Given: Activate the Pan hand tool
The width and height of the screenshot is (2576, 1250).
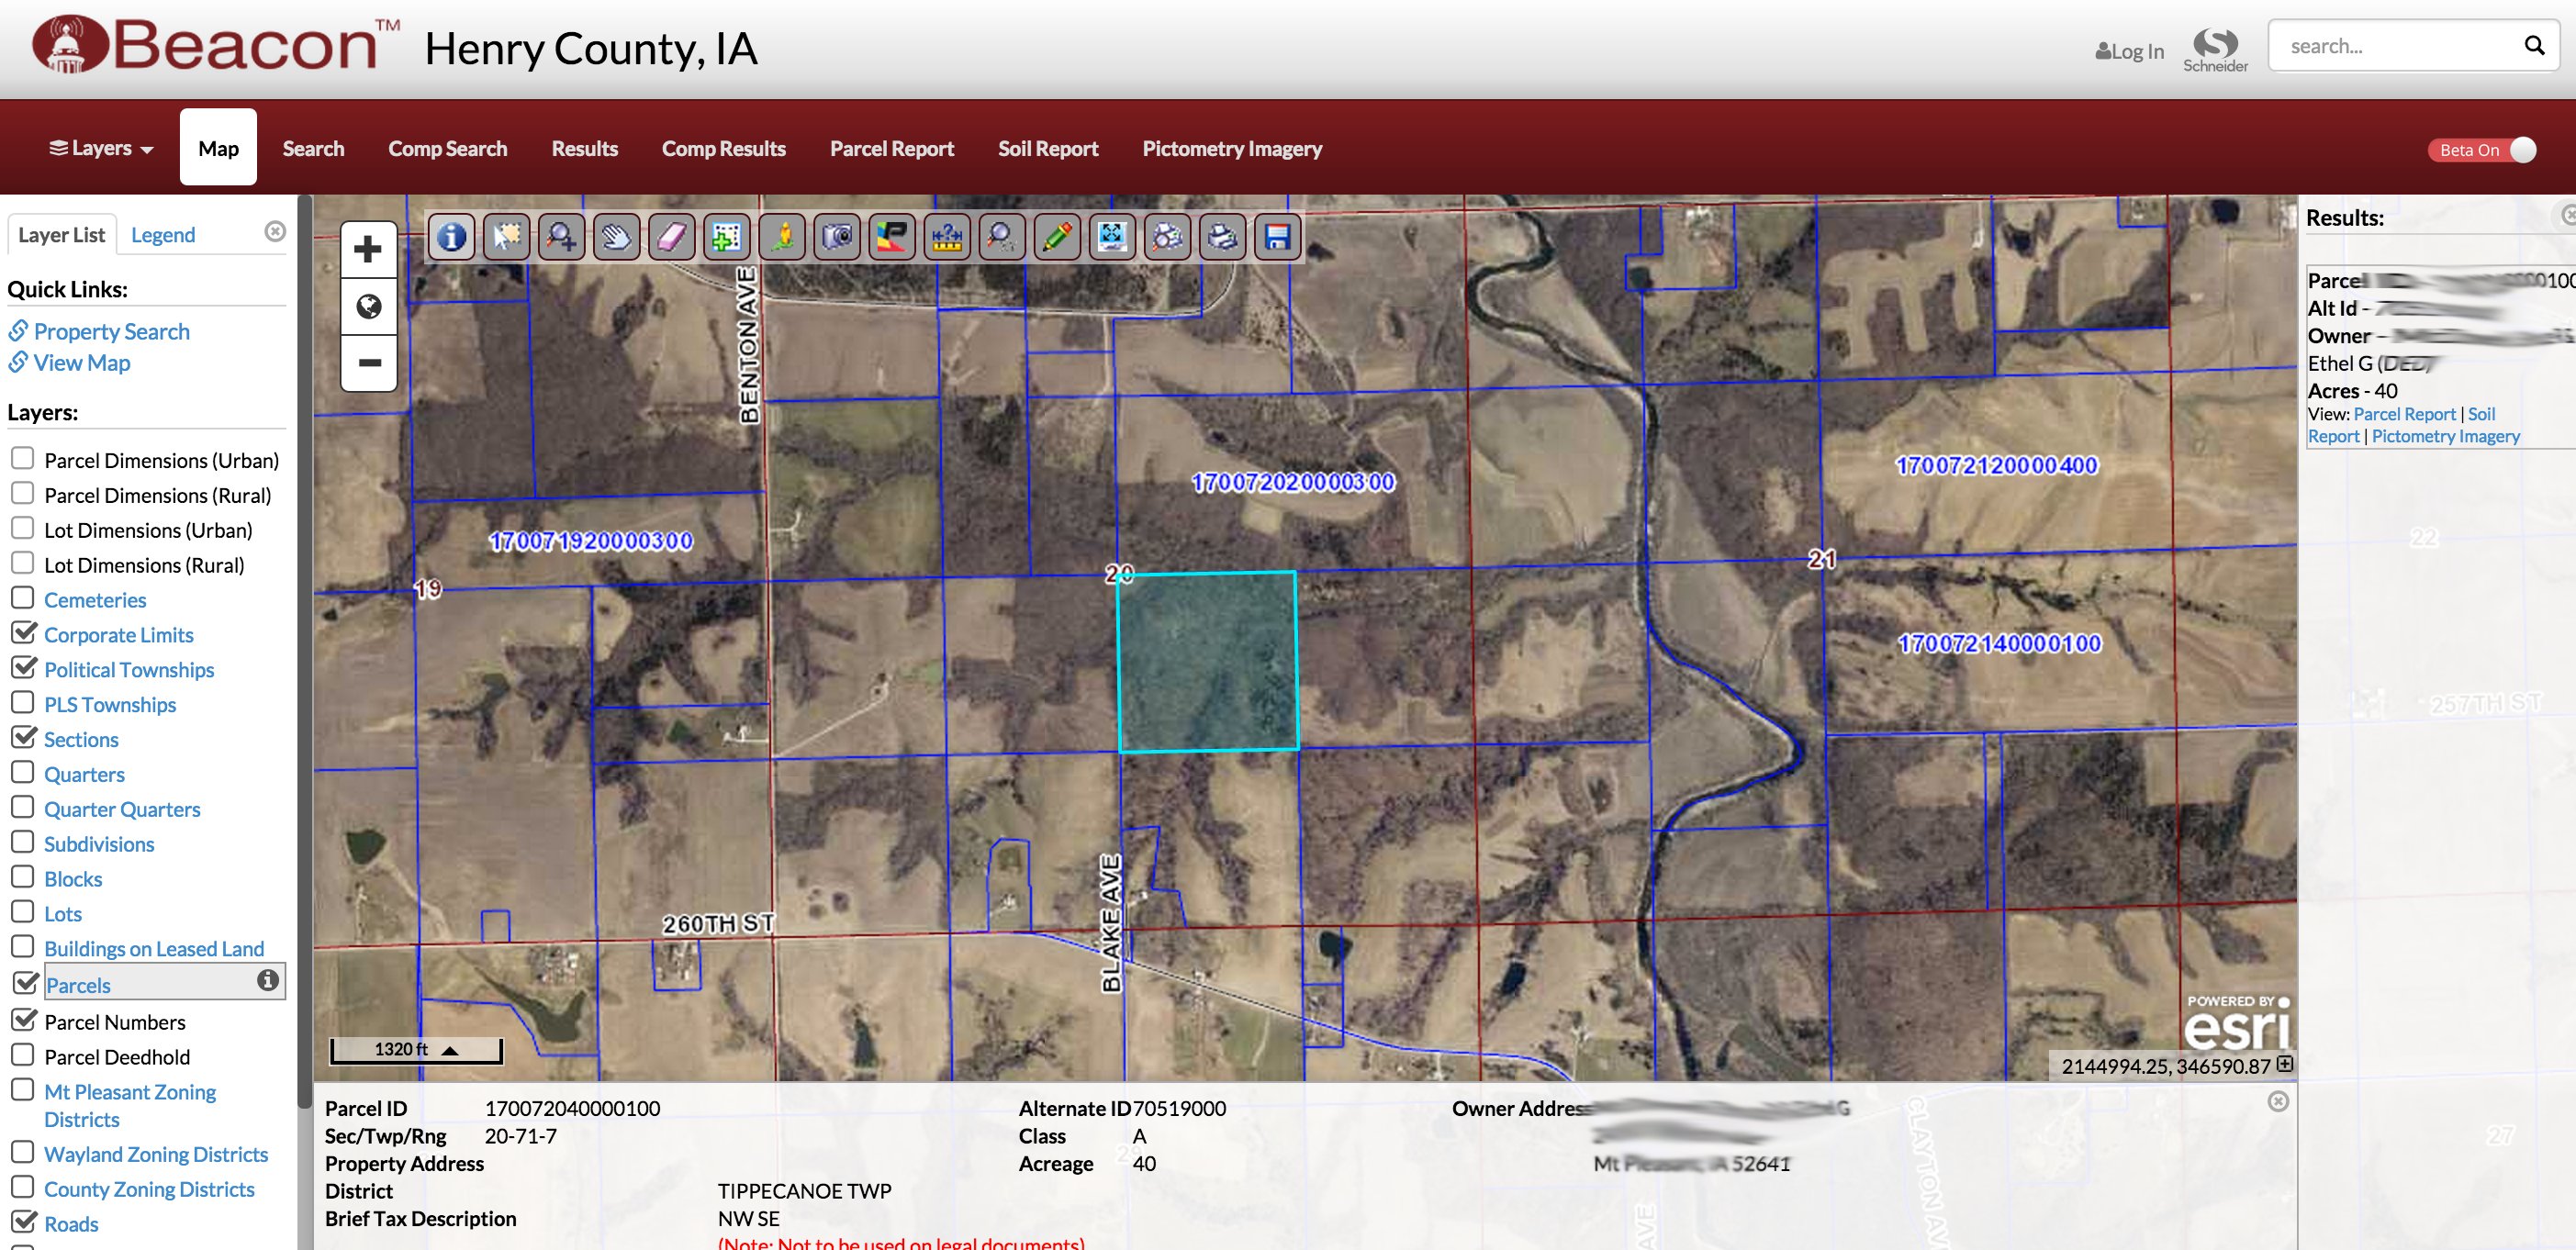Looking at the screenshot, I should tap(616, 237).
